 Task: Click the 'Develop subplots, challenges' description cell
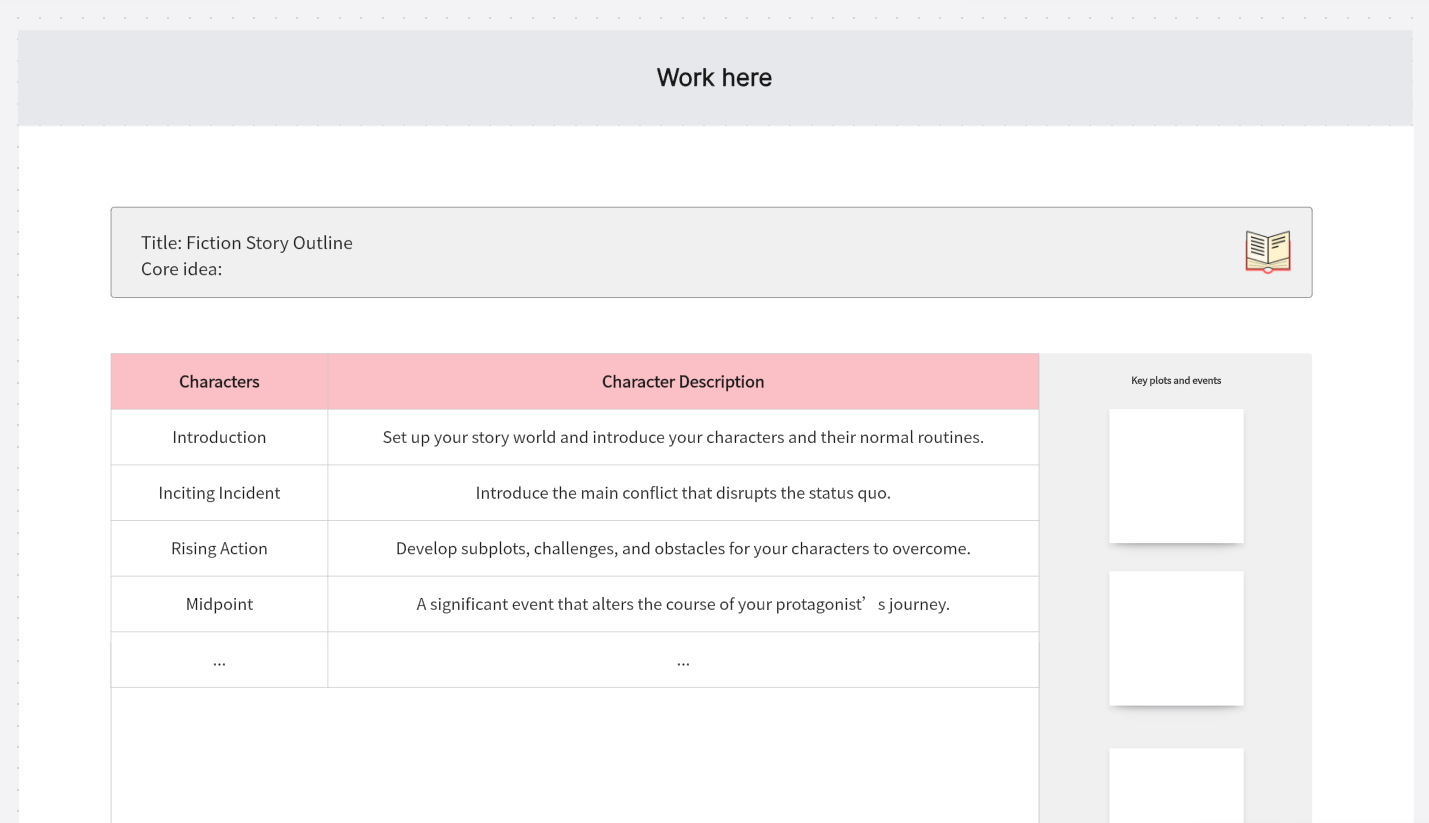(x=683, y=548)
